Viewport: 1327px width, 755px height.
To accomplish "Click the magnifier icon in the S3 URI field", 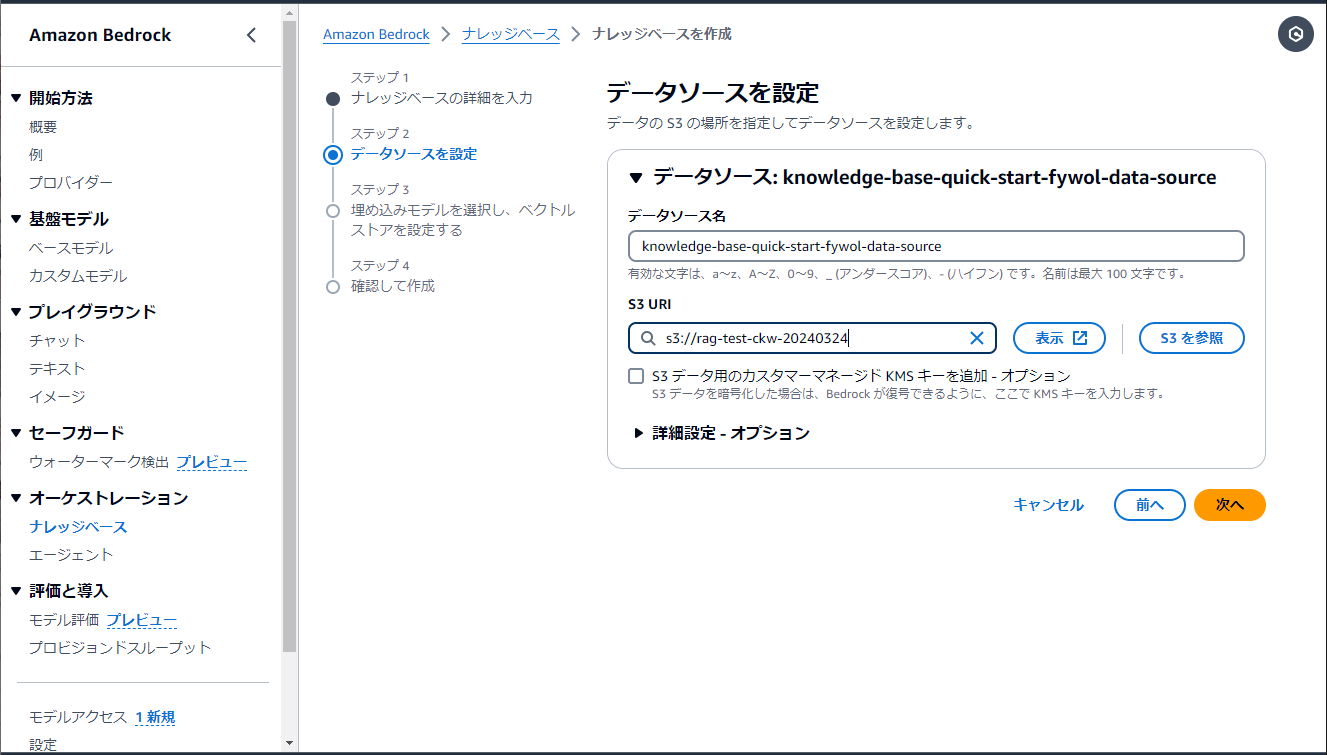I will point(646,338).
